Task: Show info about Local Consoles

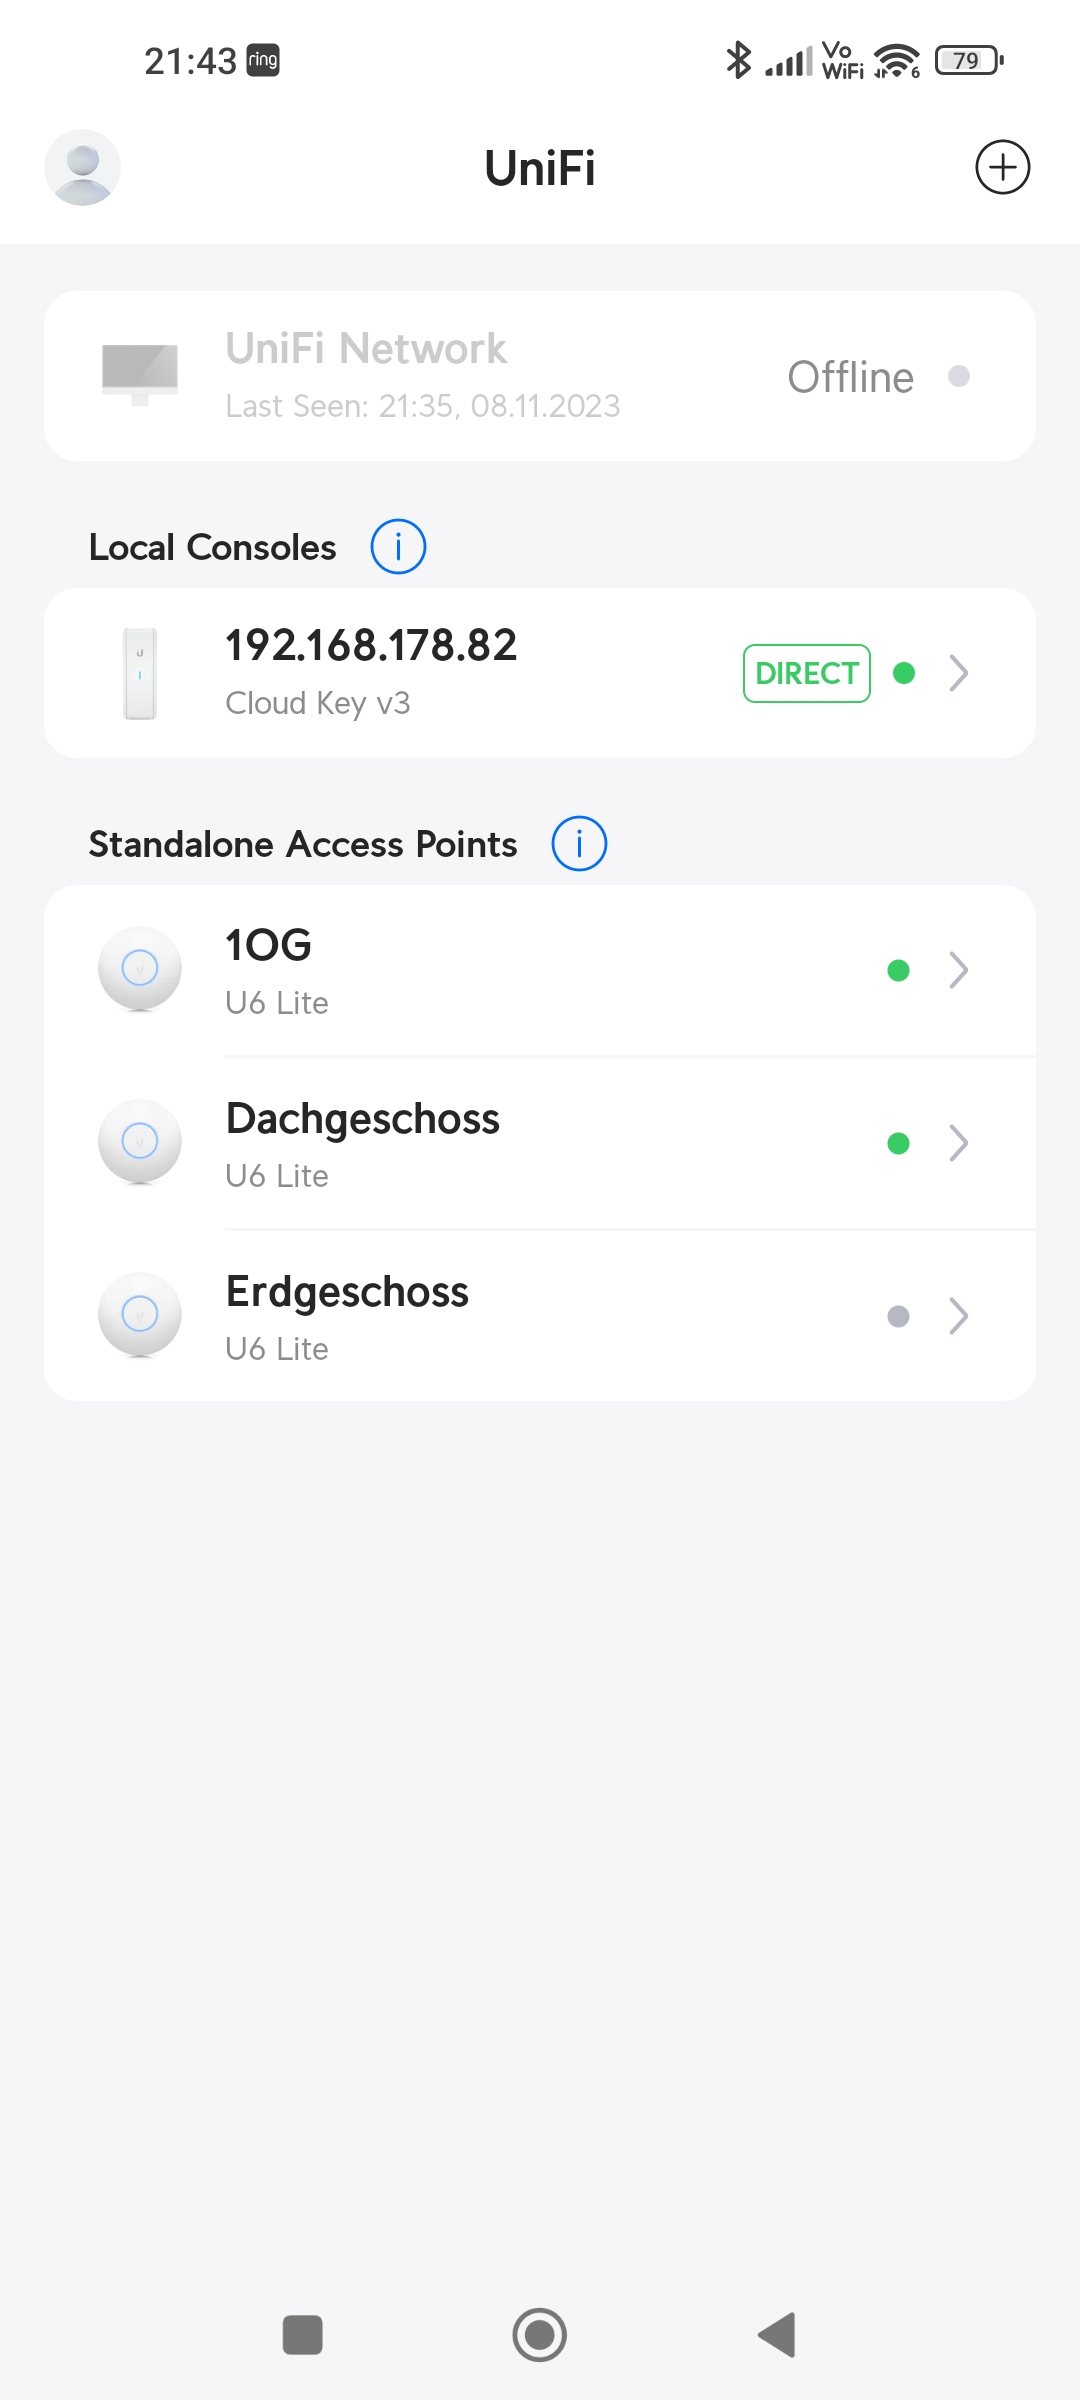Action: [x=398, y=547]
